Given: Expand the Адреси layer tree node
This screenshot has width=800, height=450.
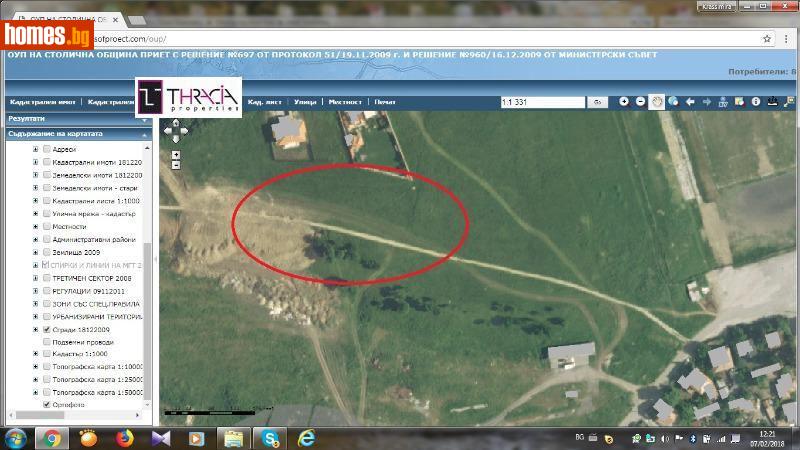Looking at the screenshot, I should point(36,149).
